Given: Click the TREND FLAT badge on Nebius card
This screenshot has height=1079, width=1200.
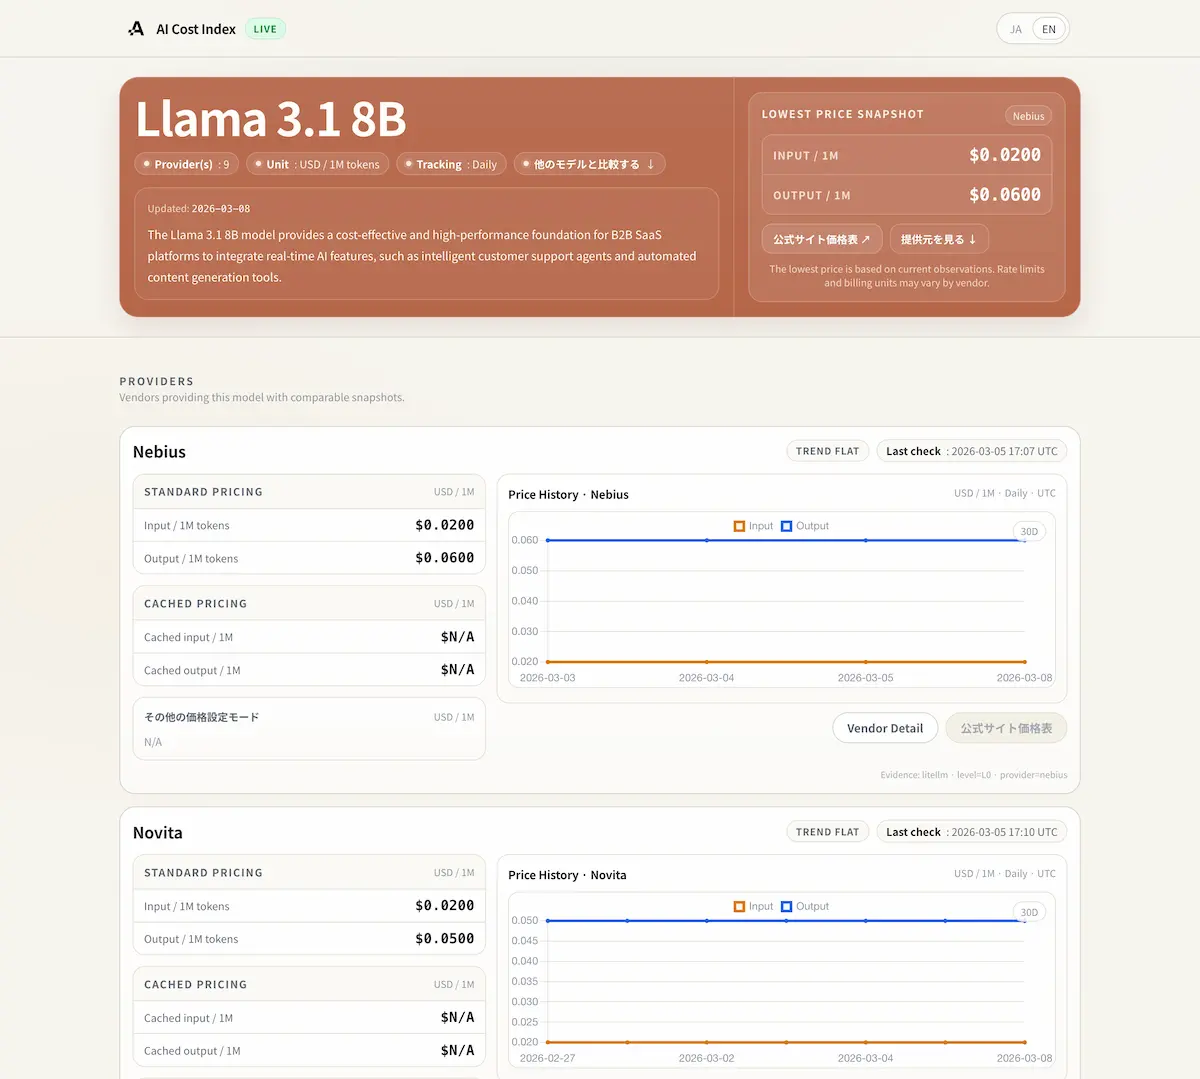Looking at the screenshot, I should click(x=827, y=450).
